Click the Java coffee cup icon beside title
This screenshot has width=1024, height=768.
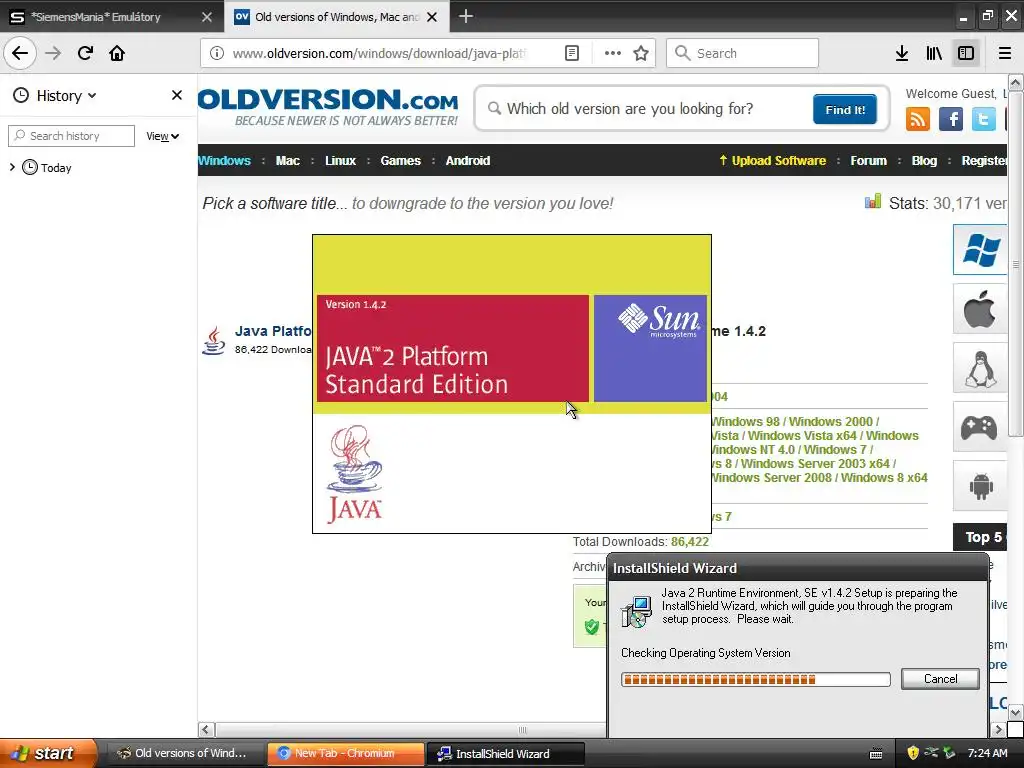pyautogui.click(x=213, y=341)
